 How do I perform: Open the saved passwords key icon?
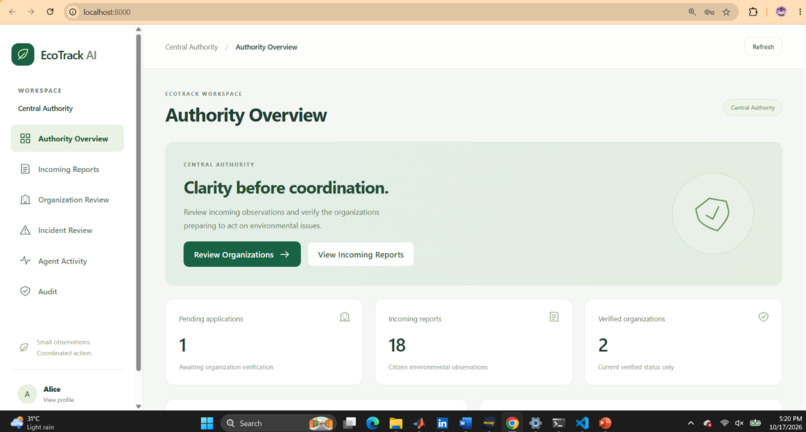709,12
